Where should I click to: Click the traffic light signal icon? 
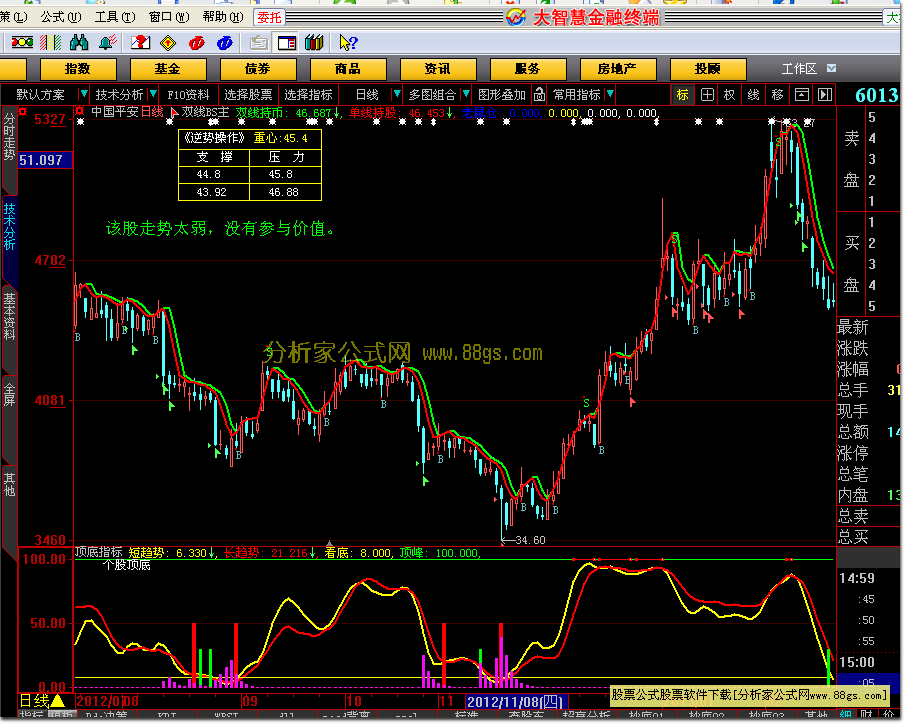click(x=22, y=42)
